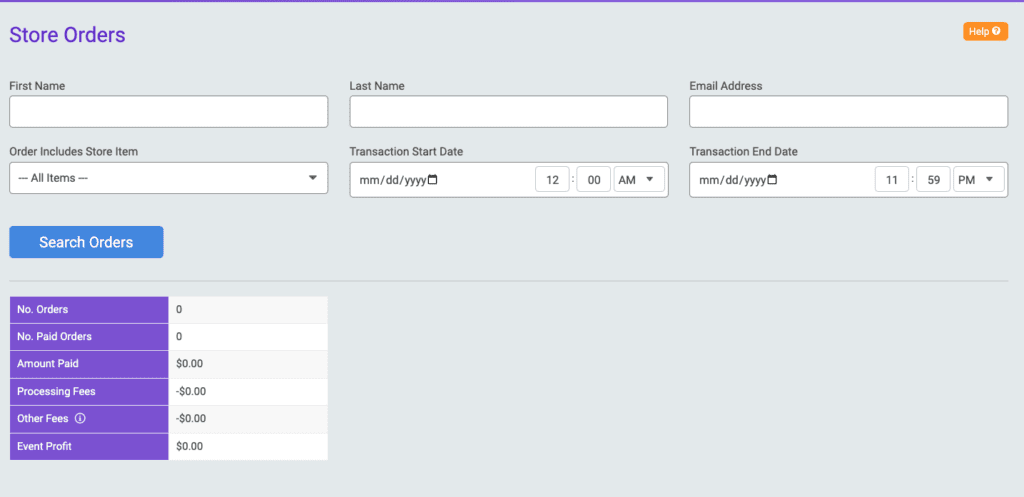Image resolution: width=1024 pixels, height=497 pixels.
Task: Select the end time minutes box showing 59
Action: point(933,180)
